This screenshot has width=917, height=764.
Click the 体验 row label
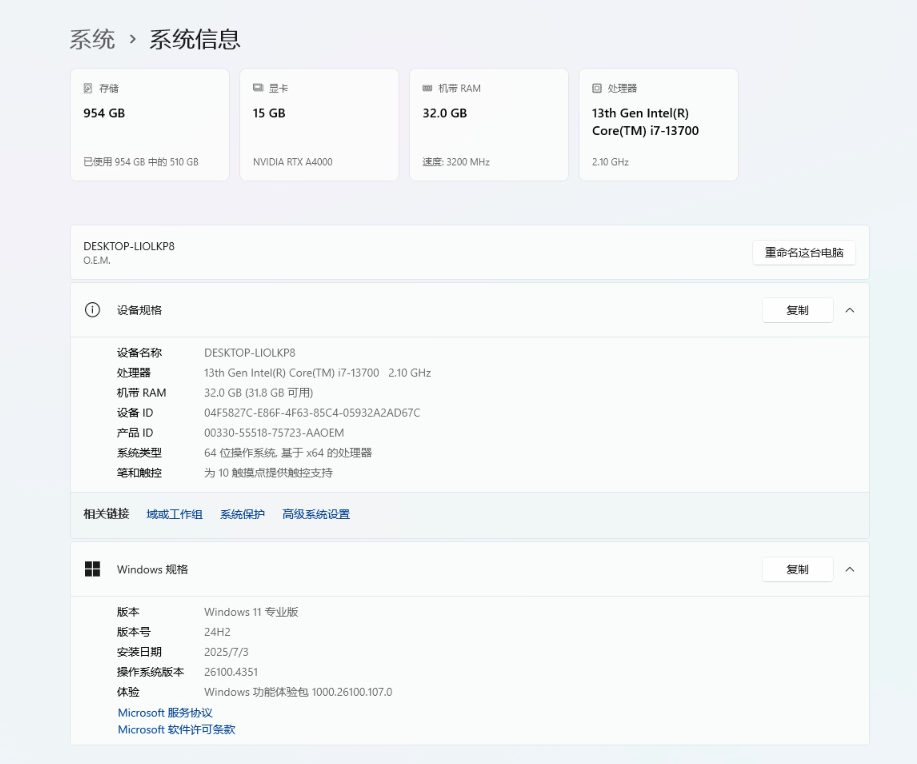[128, 692]
